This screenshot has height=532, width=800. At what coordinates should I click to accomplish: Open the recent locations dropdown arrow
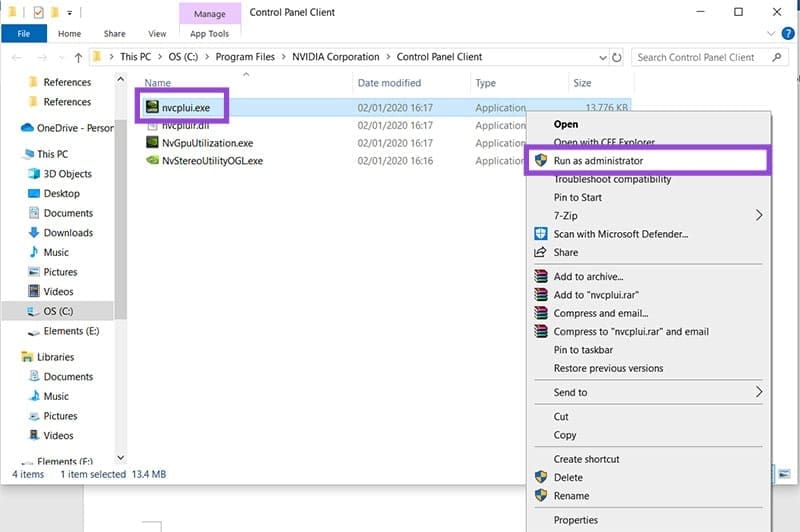[x=62, y=58]
